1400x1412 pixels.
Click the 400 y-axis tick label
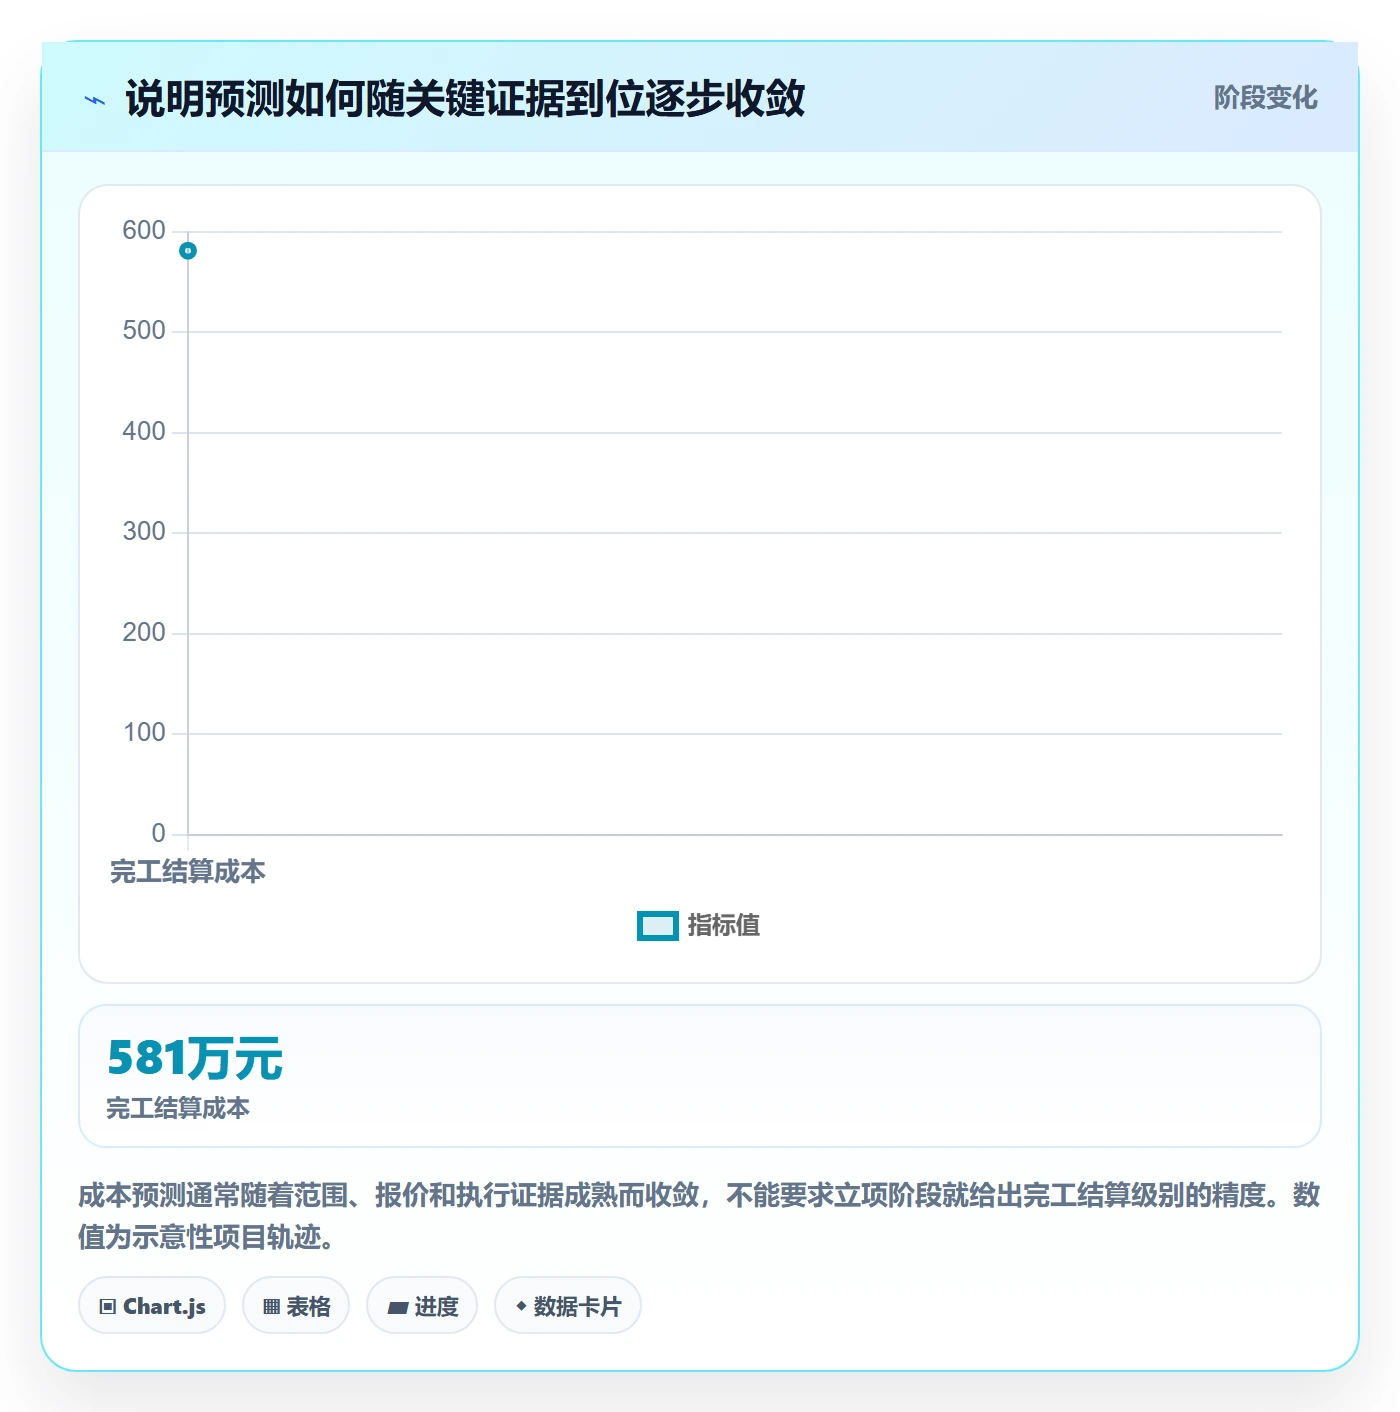pos(144,432)
